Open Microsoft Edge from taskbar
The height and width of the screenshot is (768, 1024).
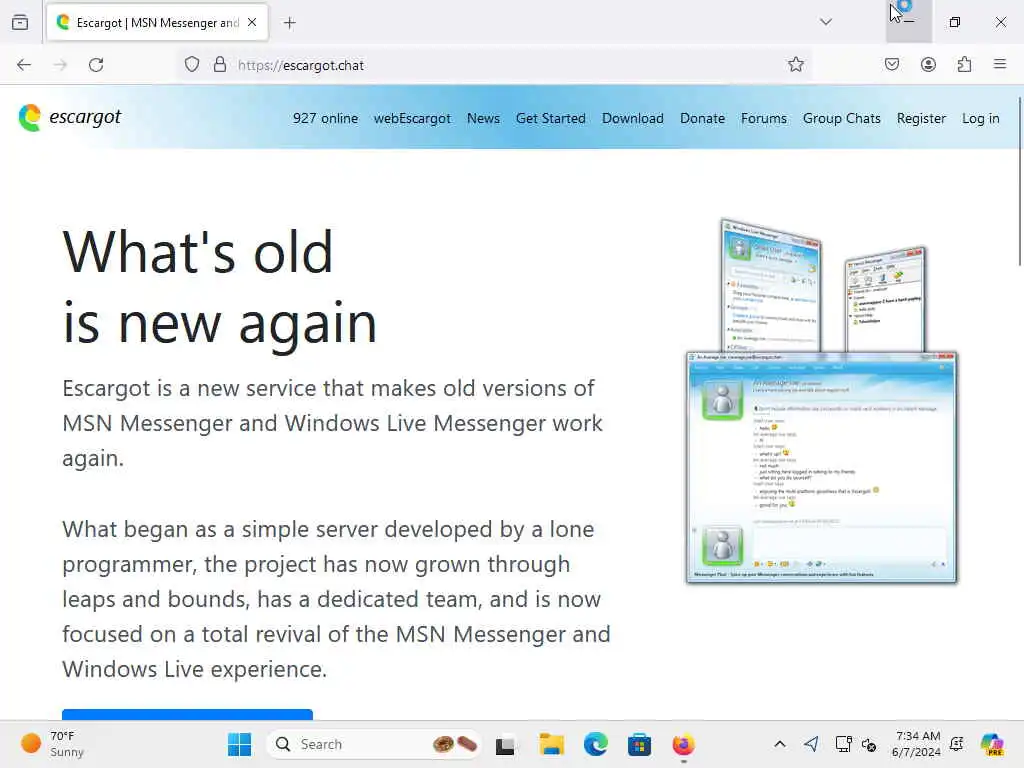(x=596, y=744)
